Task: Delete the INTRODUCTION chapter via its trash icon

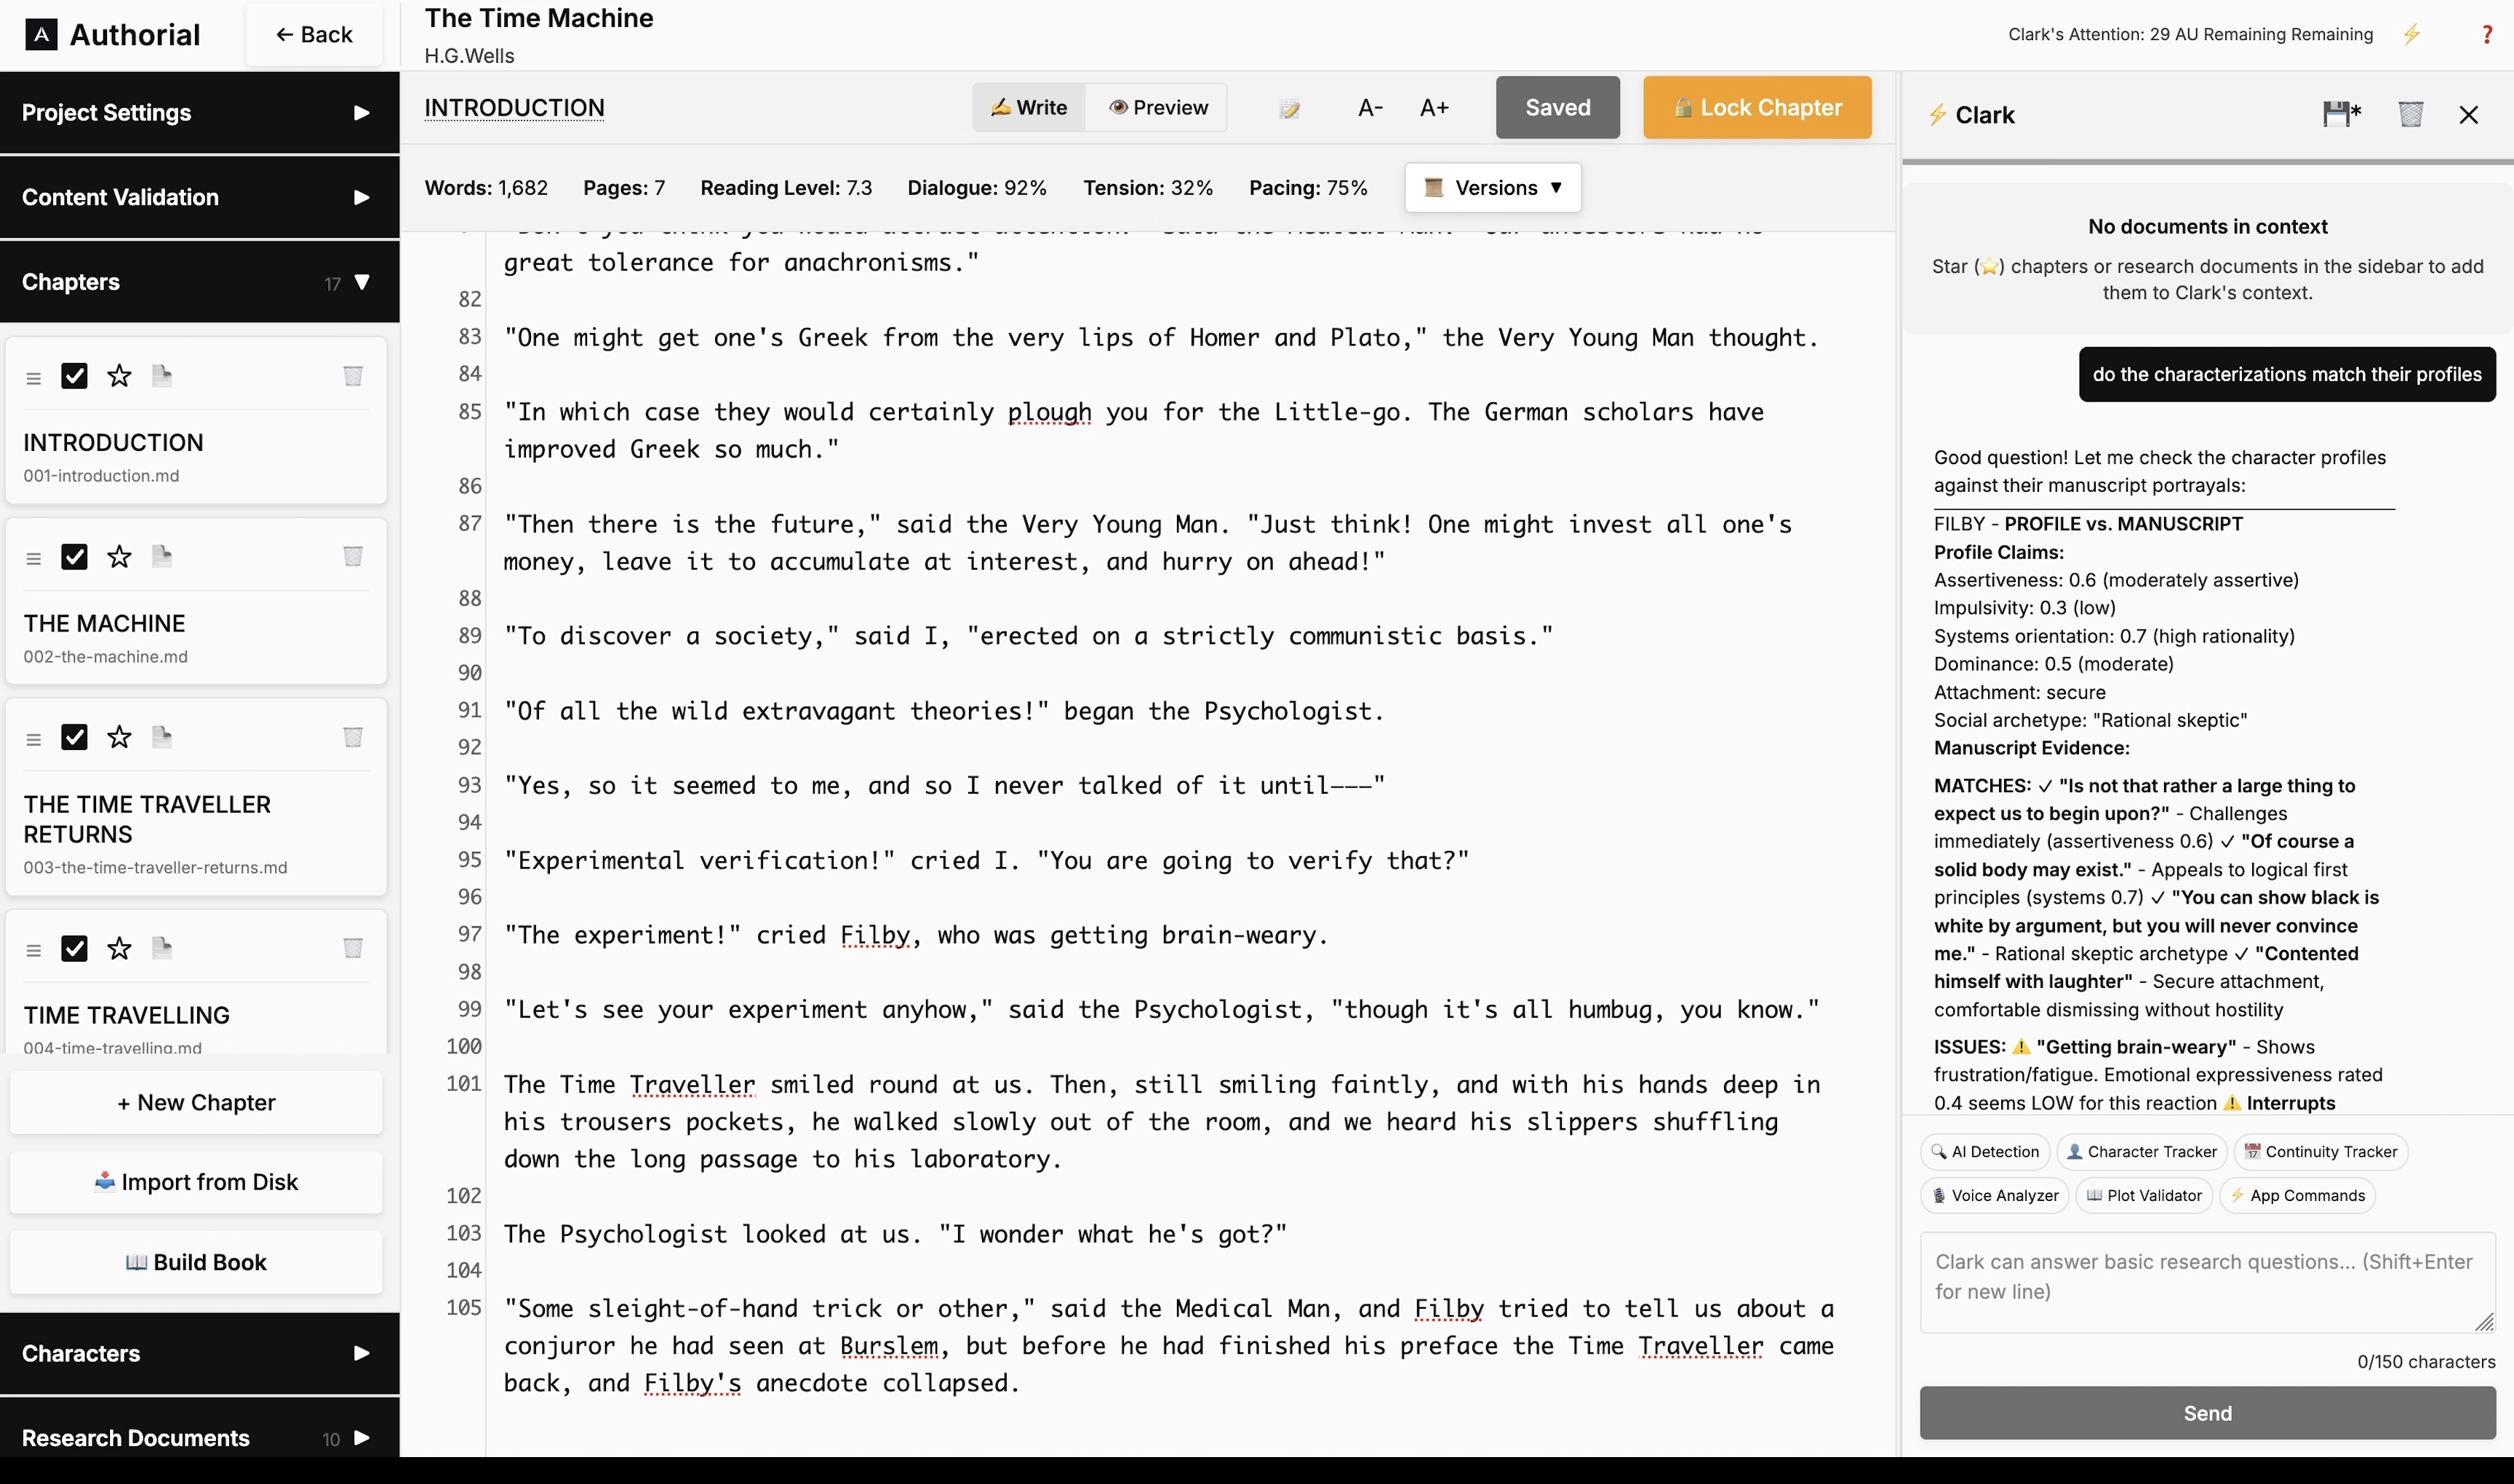Action: click(x=352, y=376)
